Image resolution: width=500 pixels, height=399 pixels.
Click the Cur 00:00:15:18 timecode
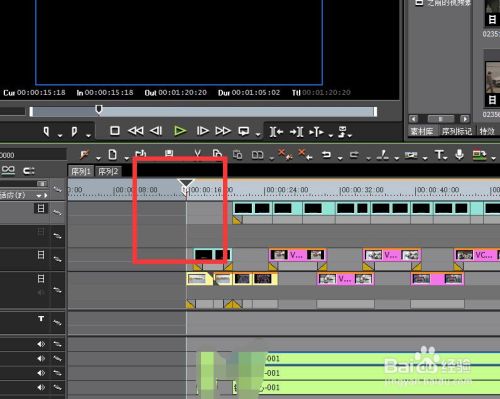tap(34, 92)
